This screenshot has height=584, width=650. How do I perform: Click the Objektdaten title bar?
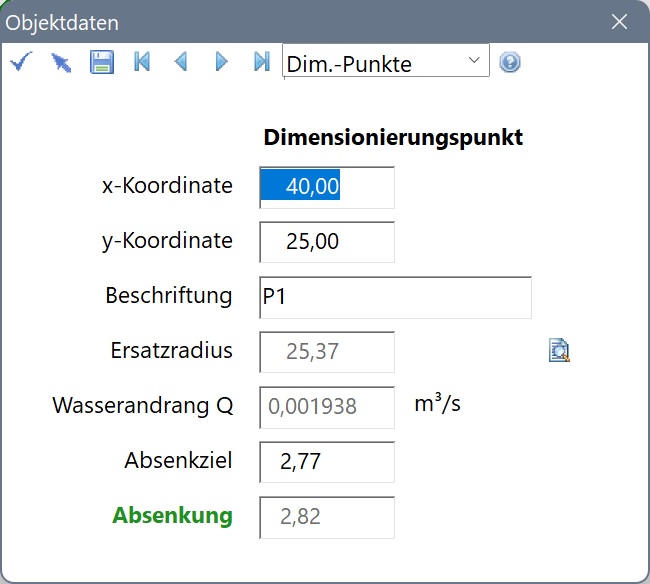[x=300, y=22]
